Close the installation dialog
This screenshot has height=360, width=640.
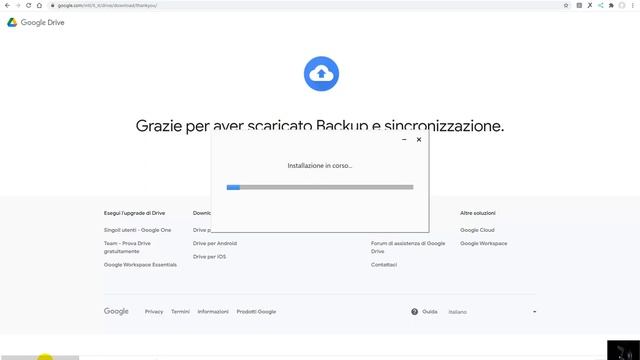pyautogui.click(x=419, y=140)
